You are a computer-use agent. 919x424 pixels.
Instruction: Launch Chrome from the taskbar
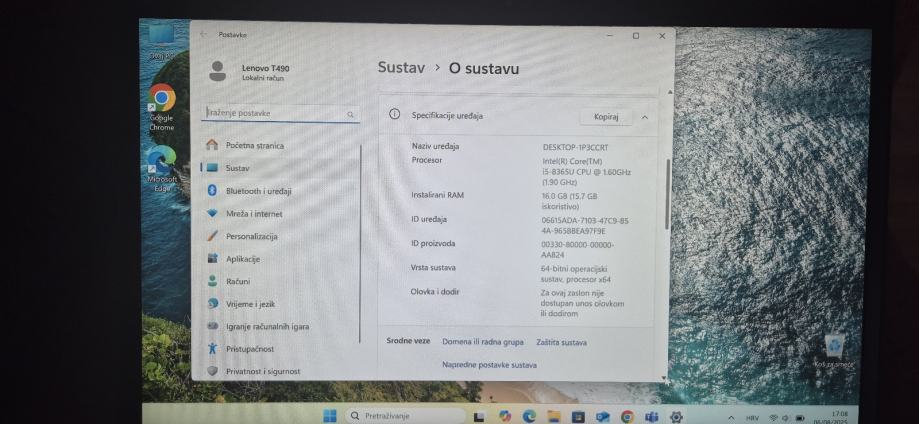(627, 417)
